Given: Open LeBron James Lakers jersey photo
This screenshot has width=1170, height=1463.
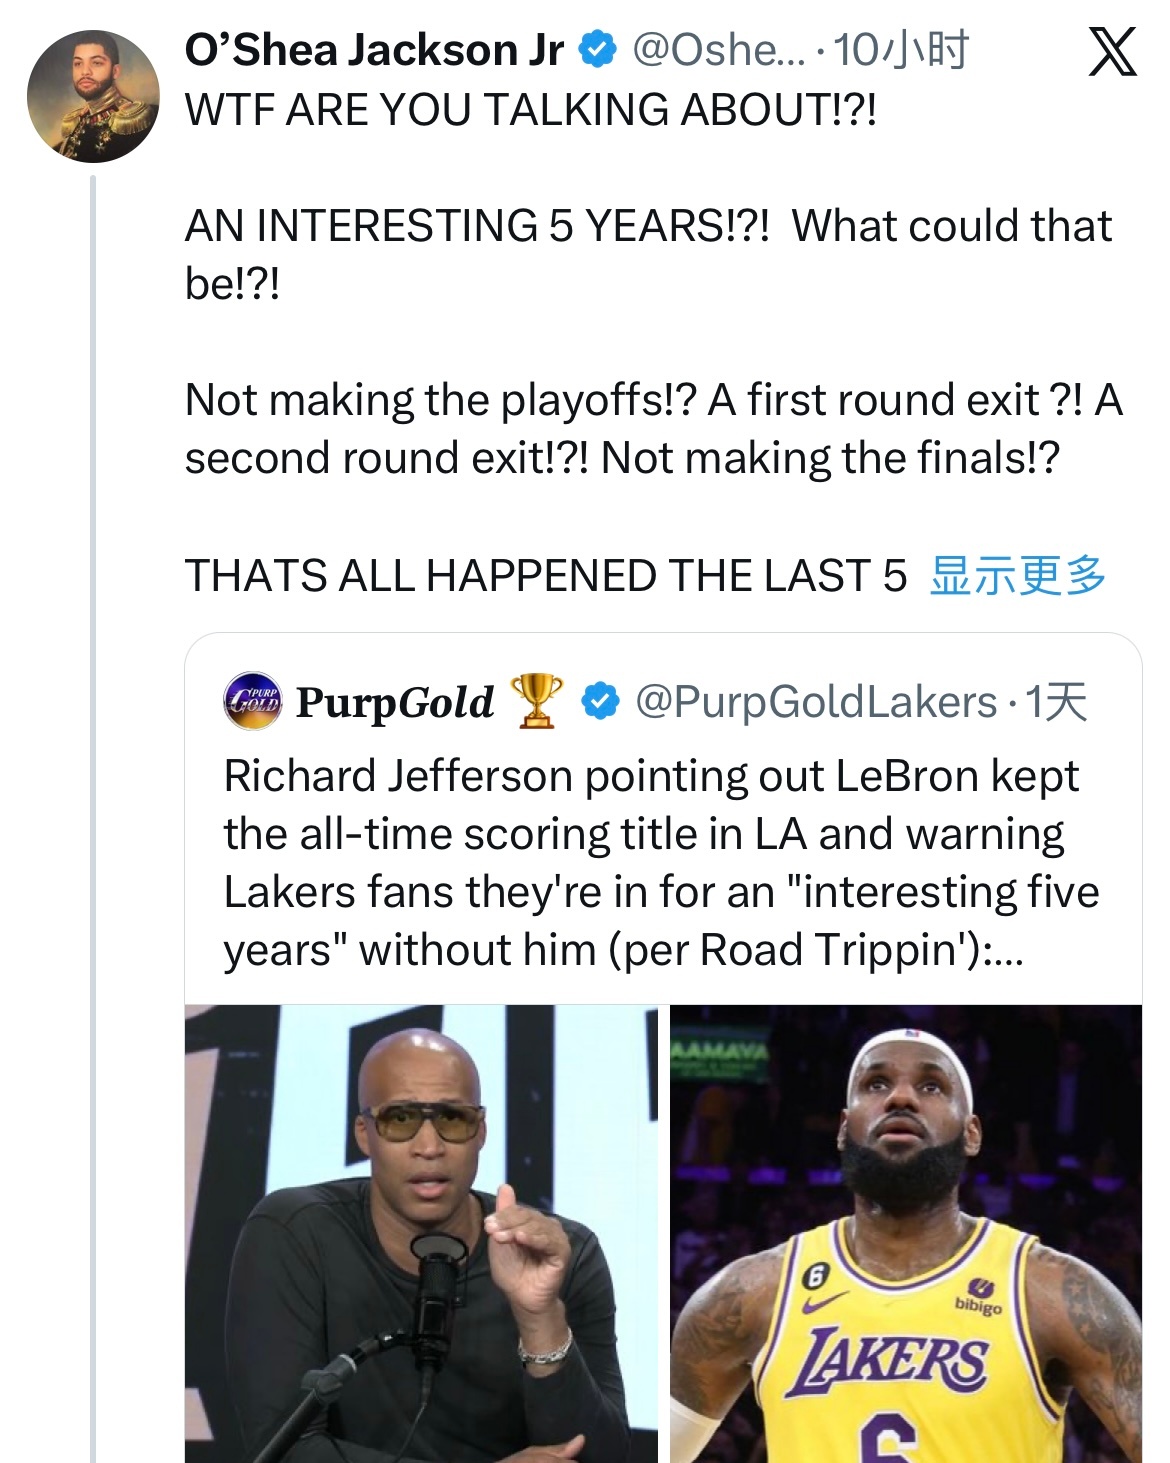Looking at the screenshot, I should [x=906, y=1233].
